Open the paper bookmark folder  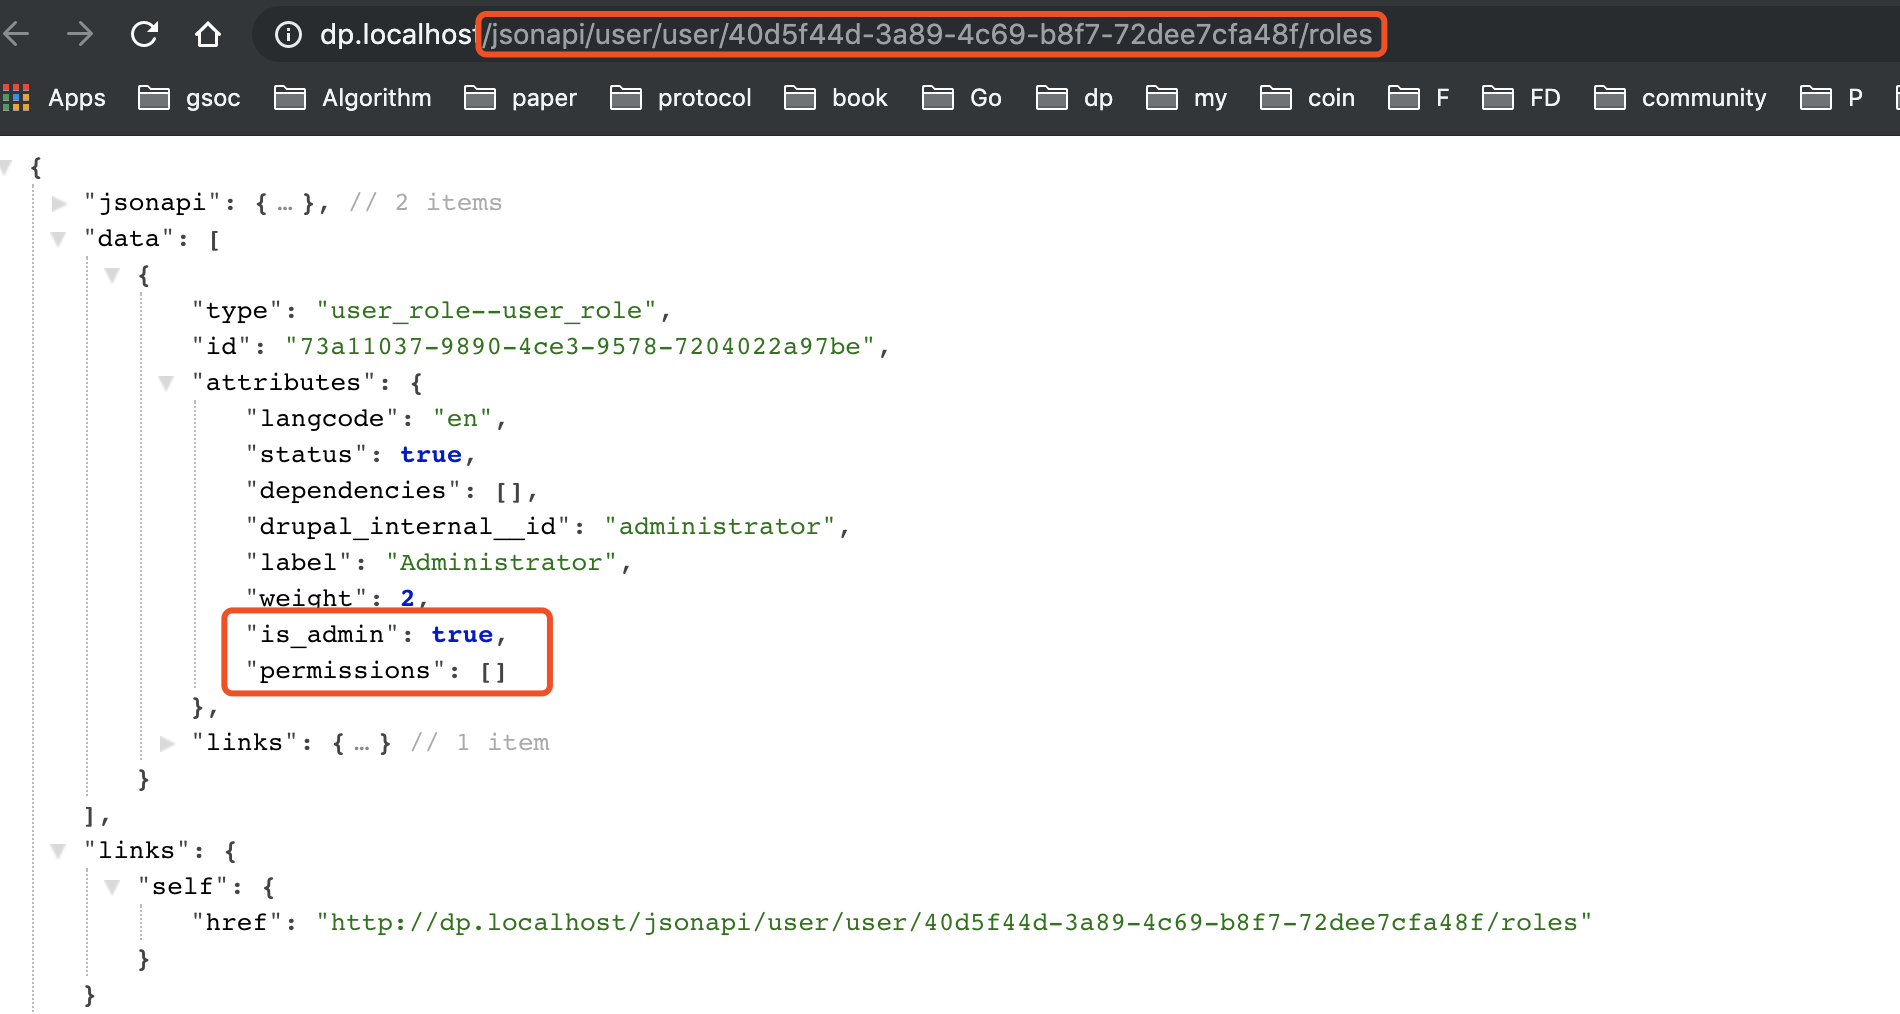[520, 98]
